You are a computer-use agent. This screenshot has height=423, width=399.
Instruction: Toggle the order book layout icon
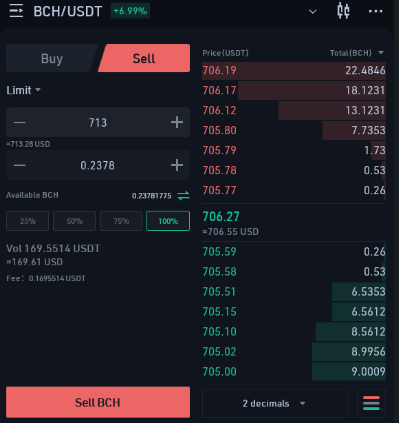click(x=371, y=403)
